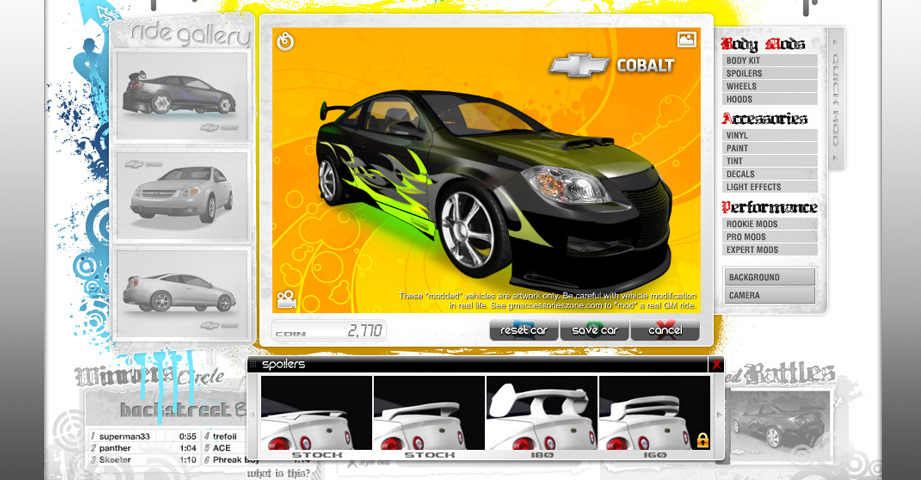Expand the Quick Mod side tab

pos(835,100)
